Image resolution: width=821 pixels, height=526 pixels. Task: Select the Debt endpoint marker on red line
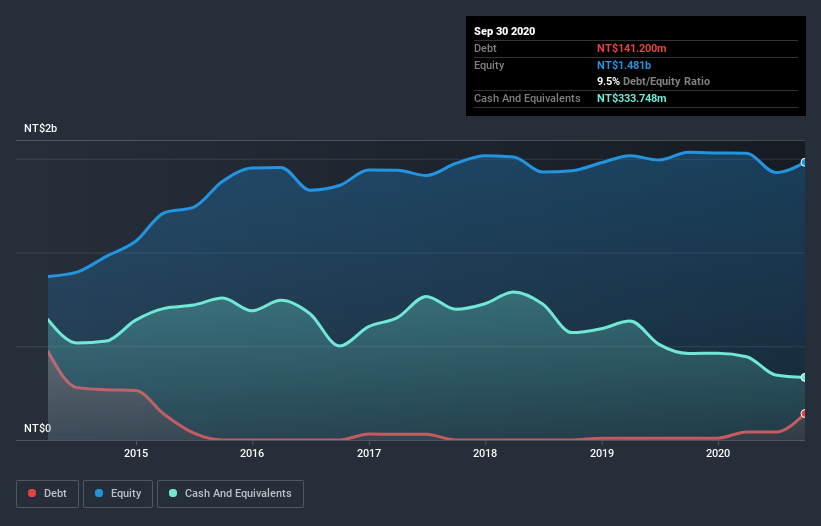pos(804,413)
